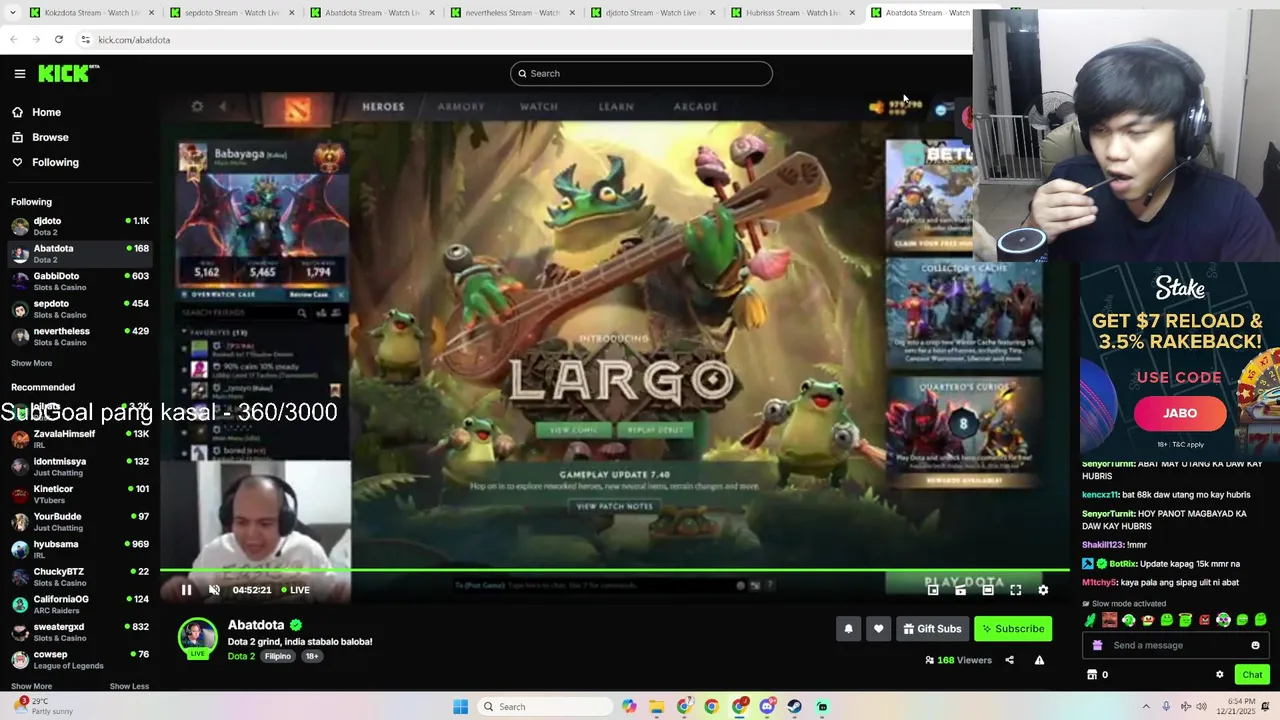1280x720 pixels.
Task: Close the Kokzdota Stream tab
Action: (152, 13)
